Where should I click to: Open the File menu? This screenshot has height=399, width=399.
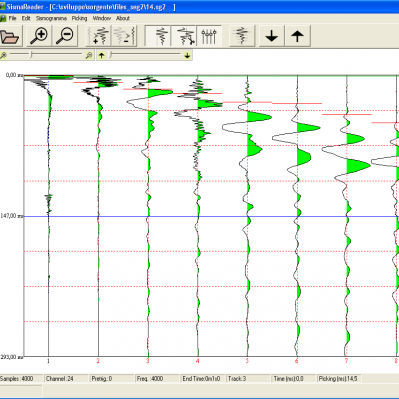tap(12, 18)
